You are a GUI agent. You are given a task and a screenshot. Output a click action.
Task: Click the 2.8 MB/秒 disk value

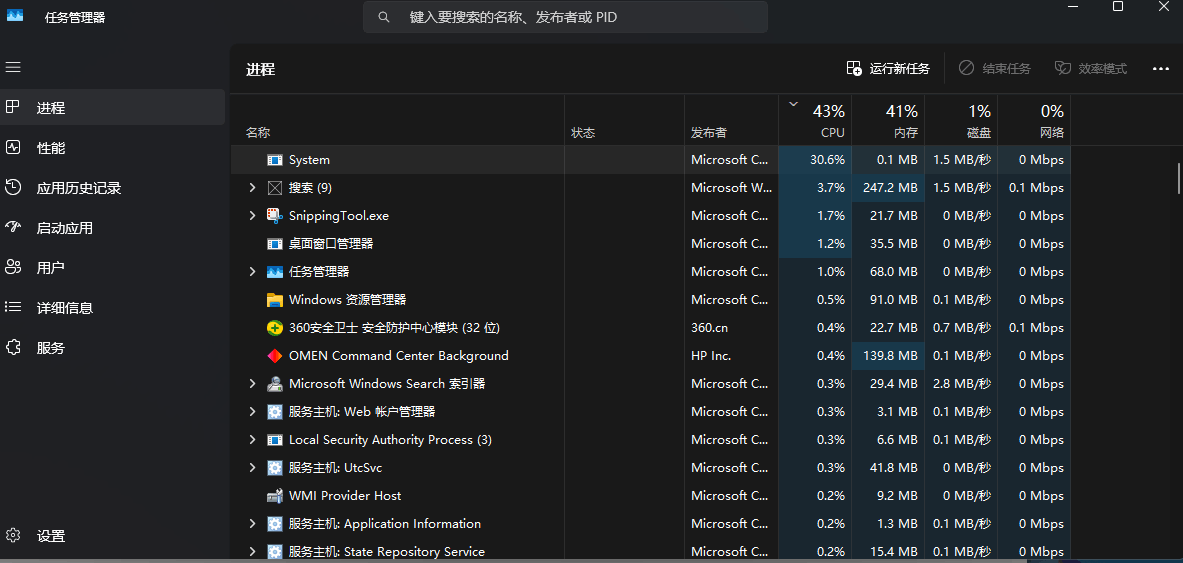click(962, 383)
